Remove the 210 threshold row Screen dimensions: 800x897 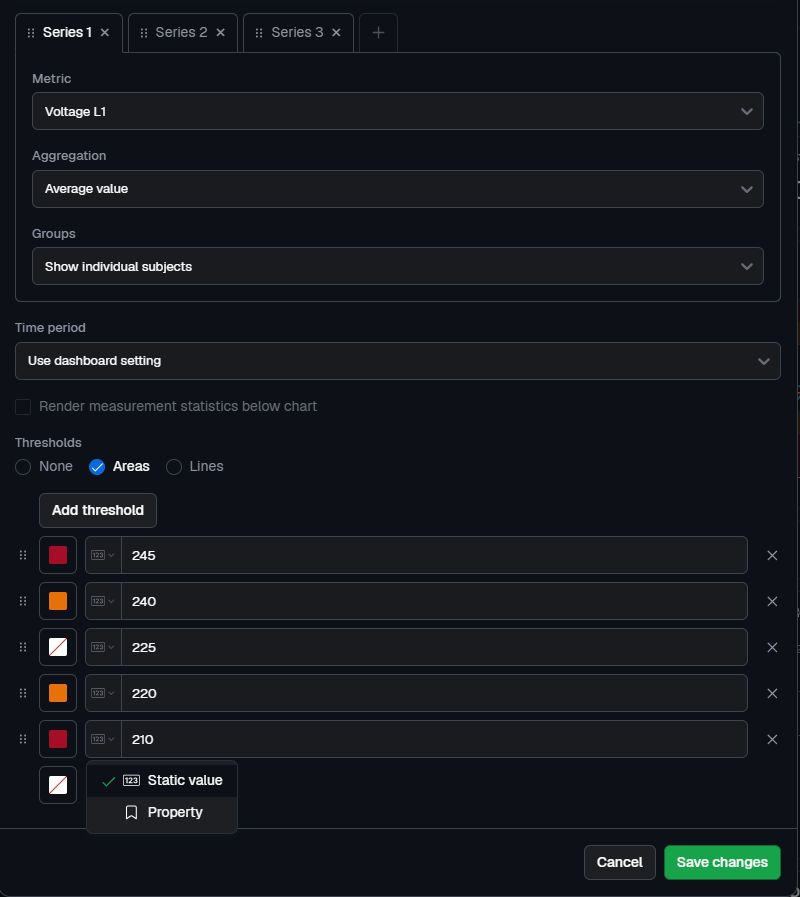772,739
